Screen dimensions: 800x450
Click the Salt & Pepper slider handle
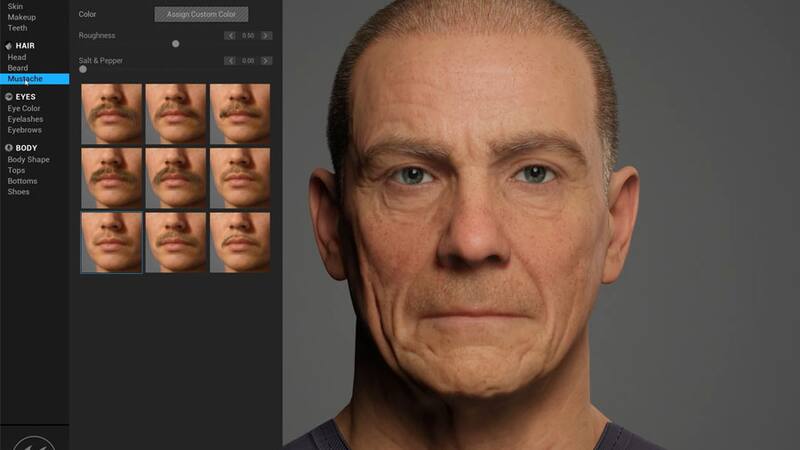pyautogui.click(x=83, y=69)
